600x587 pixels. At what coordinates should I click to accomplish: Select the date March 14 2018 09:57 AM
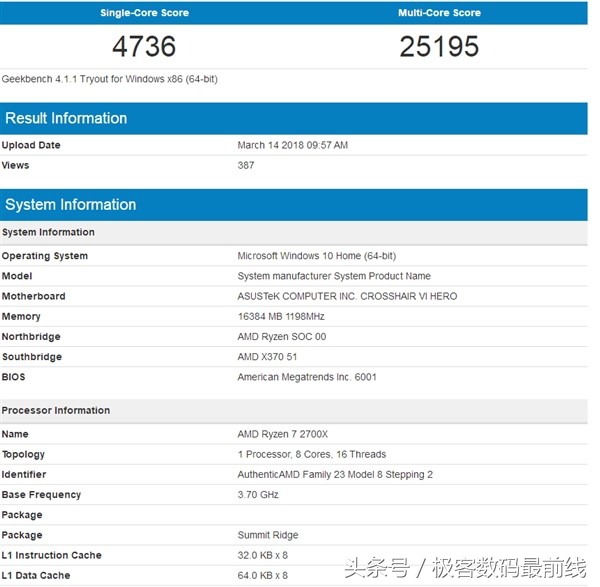point(293,145)
